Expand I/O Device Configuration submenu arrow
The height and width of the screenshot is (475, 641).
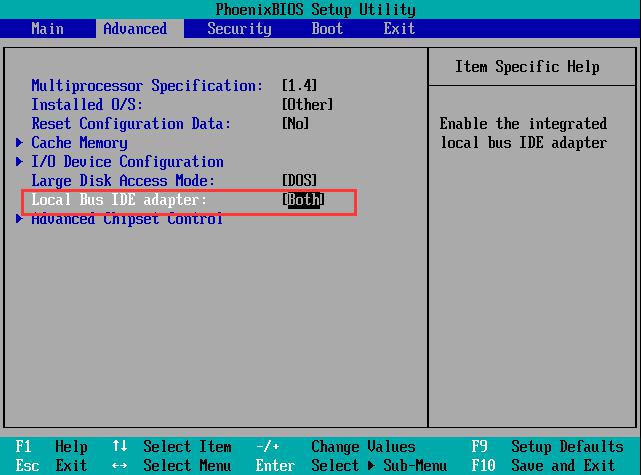[19, 161]
